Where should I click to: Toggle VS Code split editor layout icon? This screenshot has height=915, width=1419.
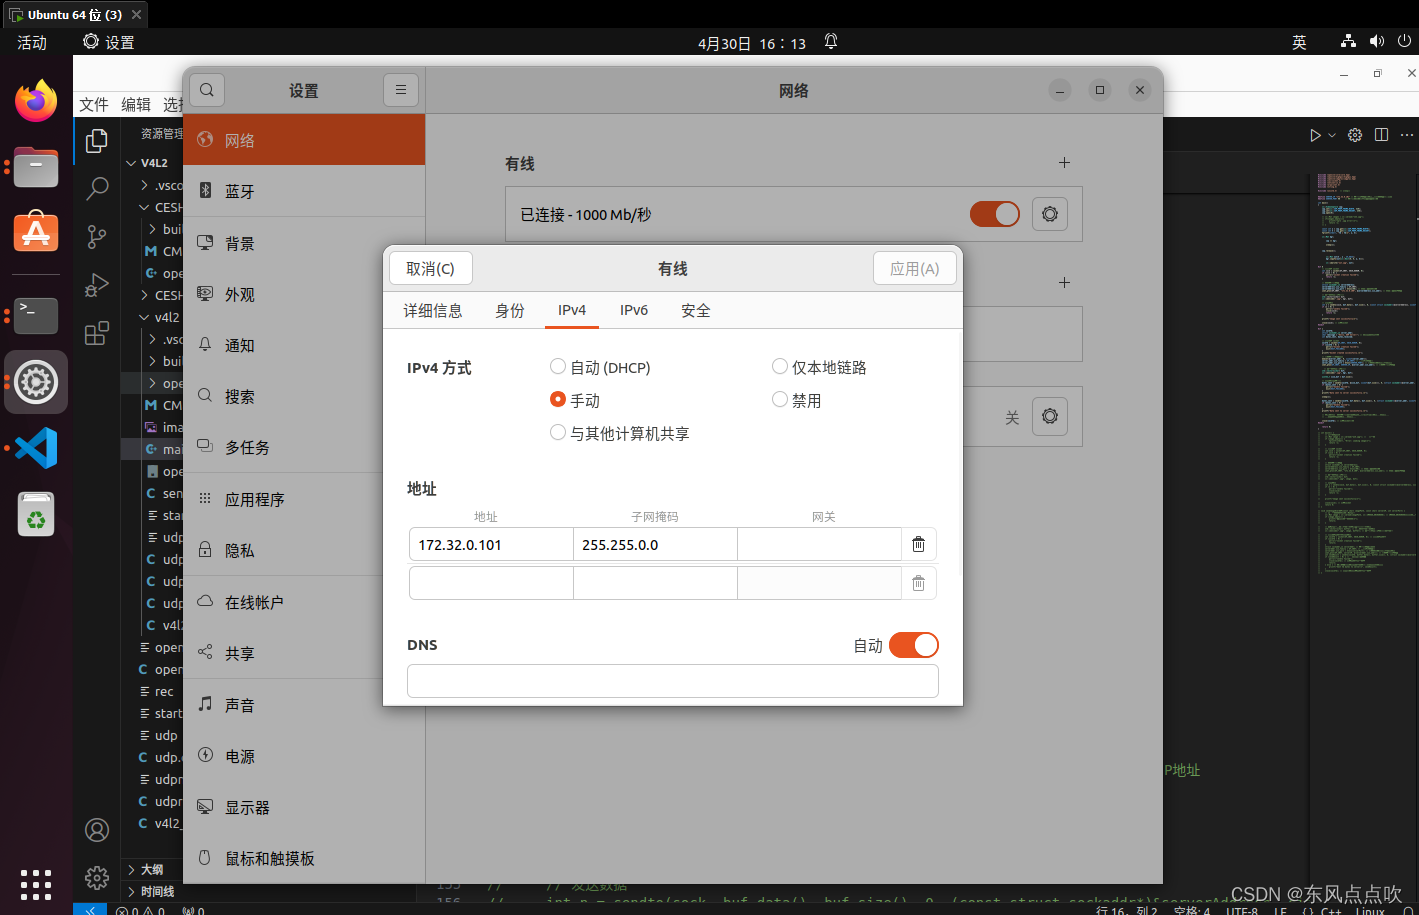[x=1382, y=135]
